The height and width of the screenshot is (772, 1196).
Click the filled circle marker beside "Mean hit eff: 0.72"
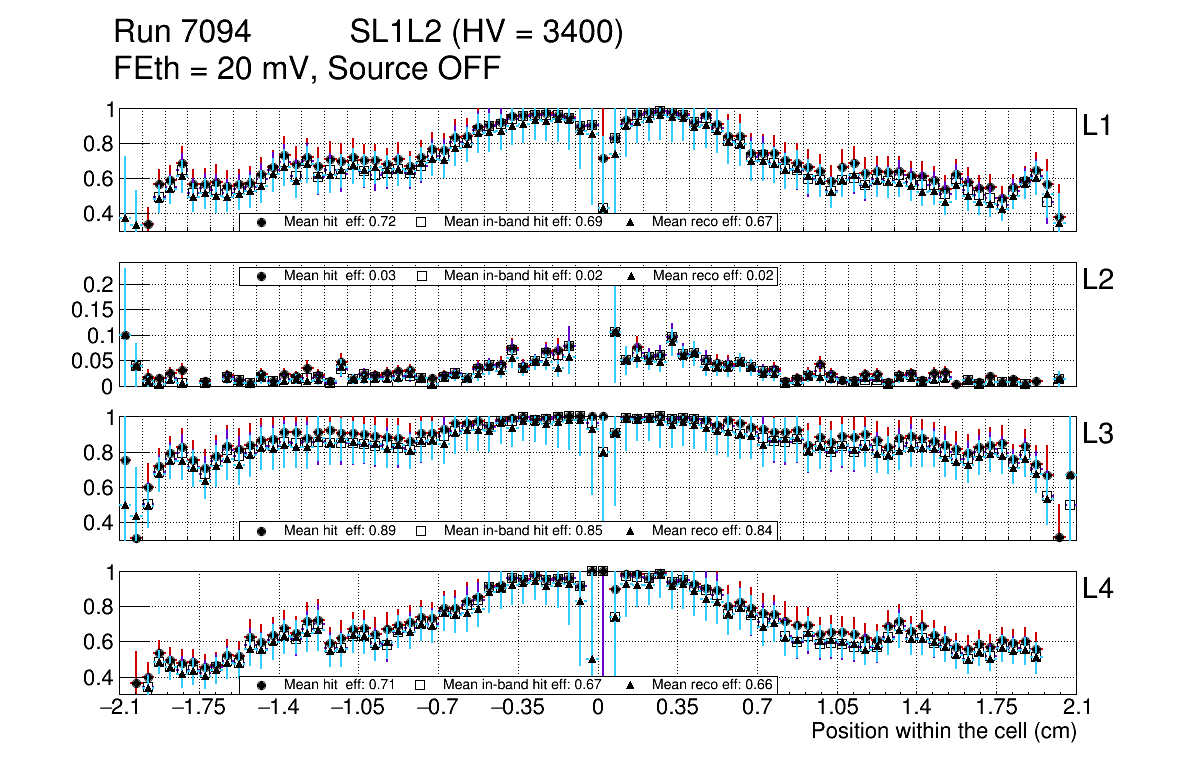(x=262, y=222)
